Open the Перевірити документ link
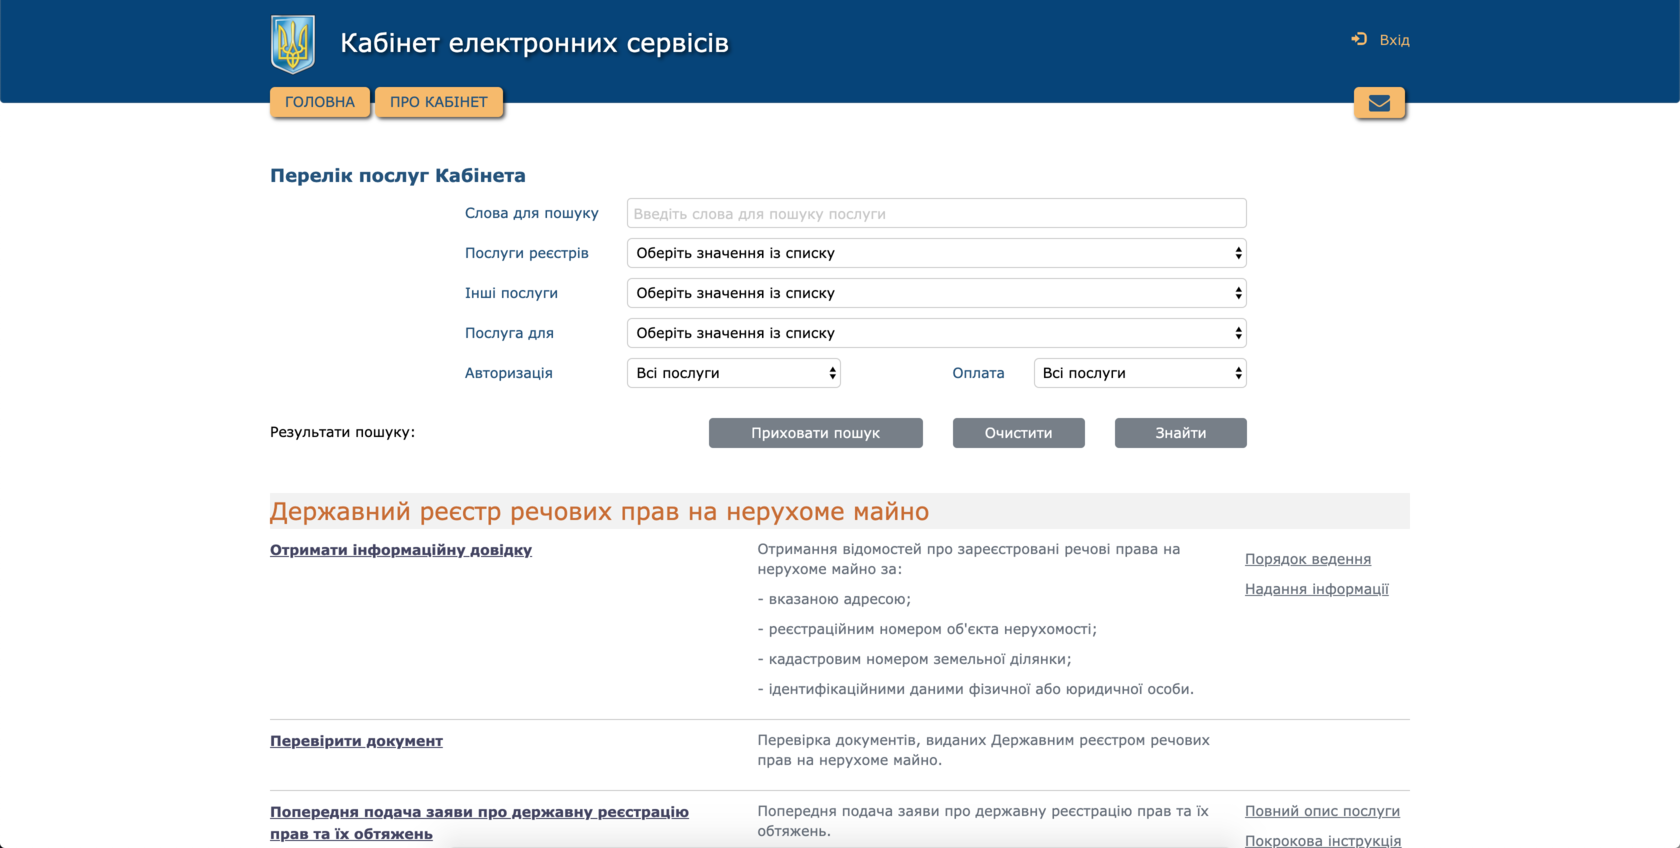1680x848 pixels. pos(356,741)
